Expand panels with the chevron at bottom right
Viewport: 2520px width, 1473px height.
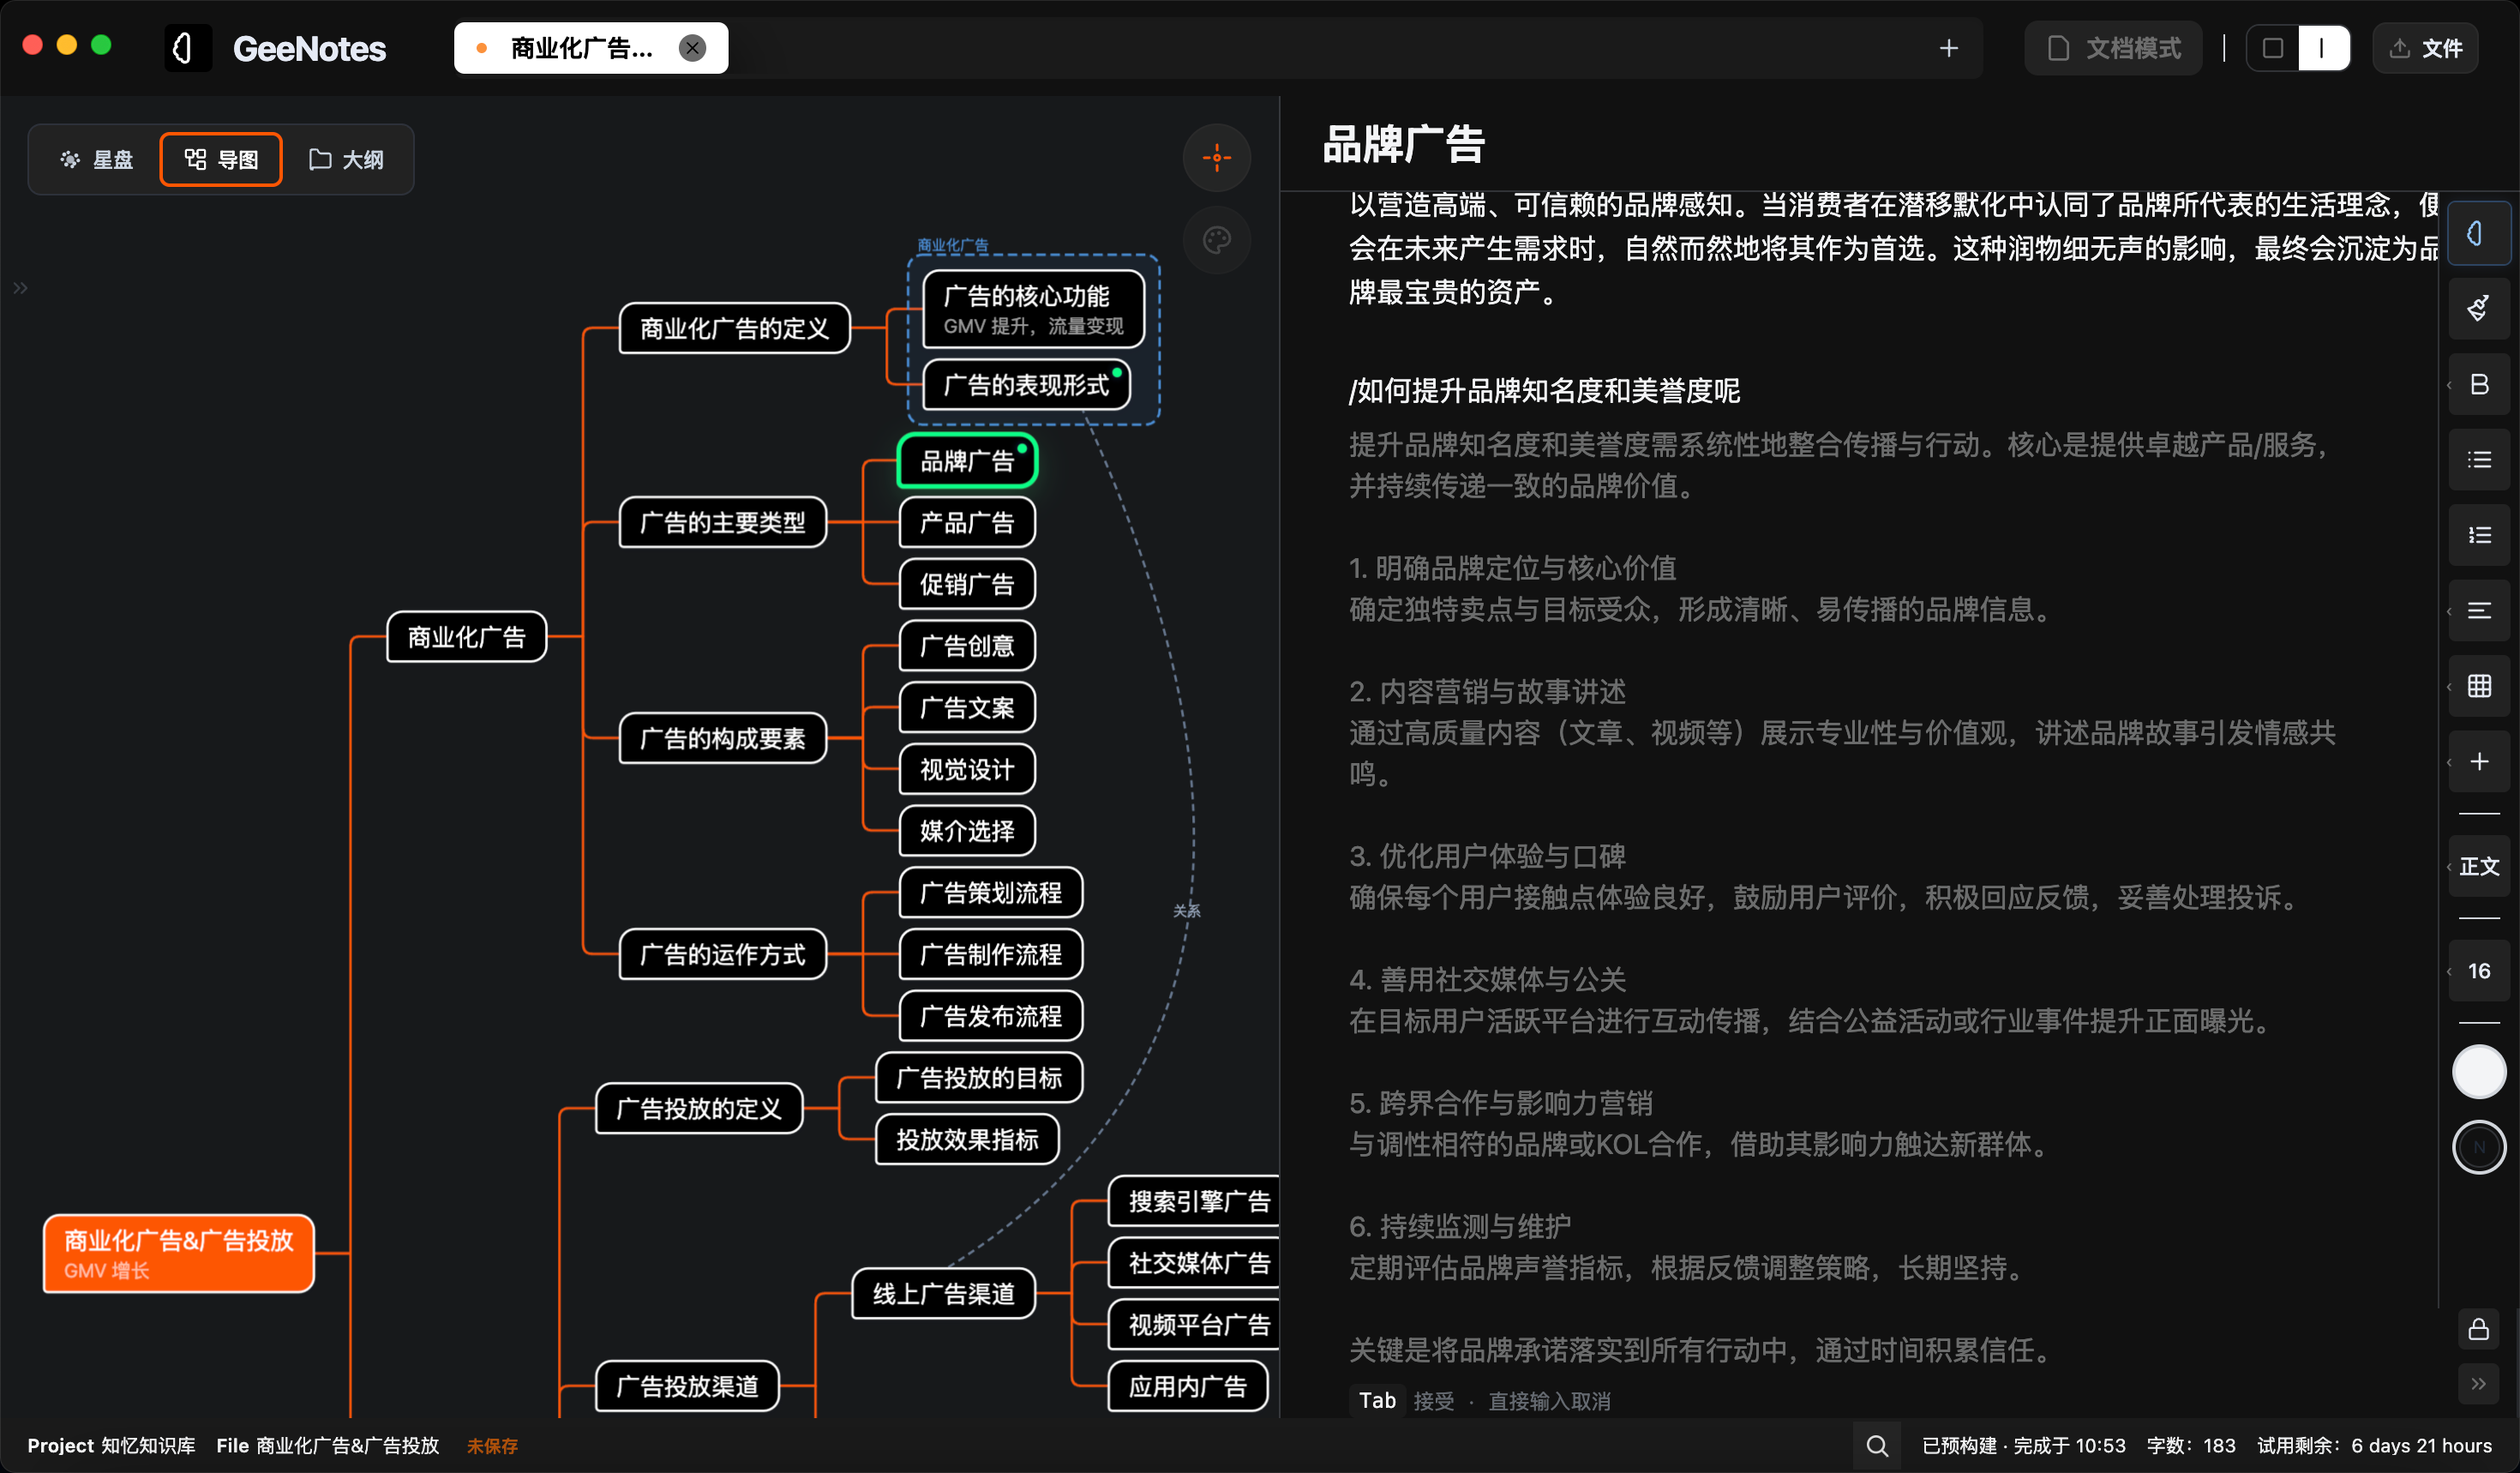click(2478, 1385)
